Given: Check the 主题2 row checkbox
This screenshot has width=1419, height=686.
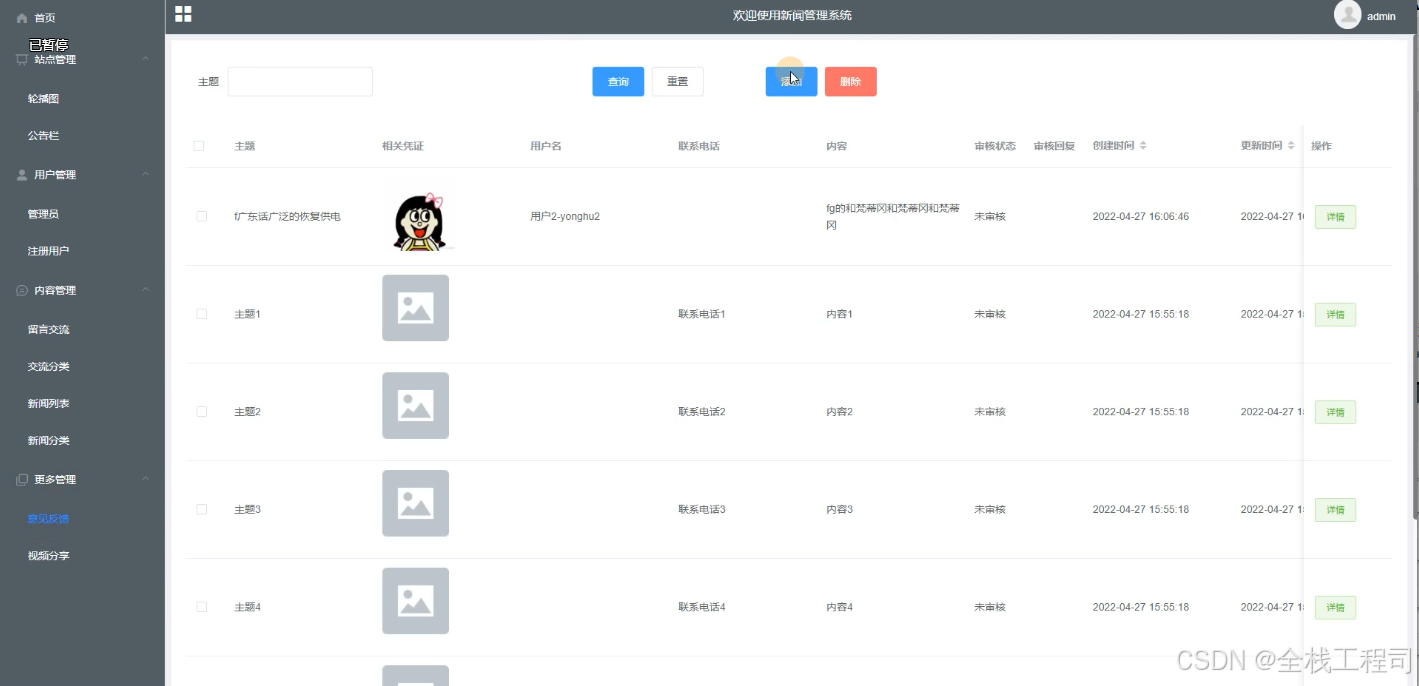Looking at the screenshot, I should pyautogui.click(x=202, y=412).
